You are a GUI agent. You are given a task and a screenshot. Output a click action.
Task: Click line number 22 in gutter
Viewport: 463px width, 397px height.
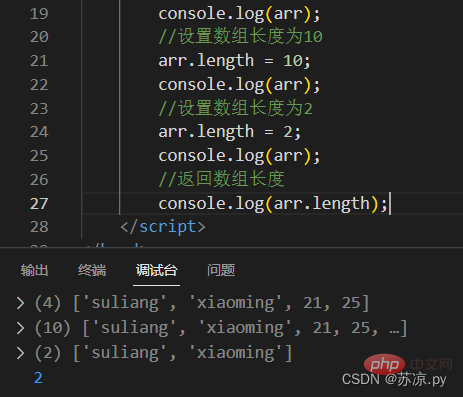[39, 85]
